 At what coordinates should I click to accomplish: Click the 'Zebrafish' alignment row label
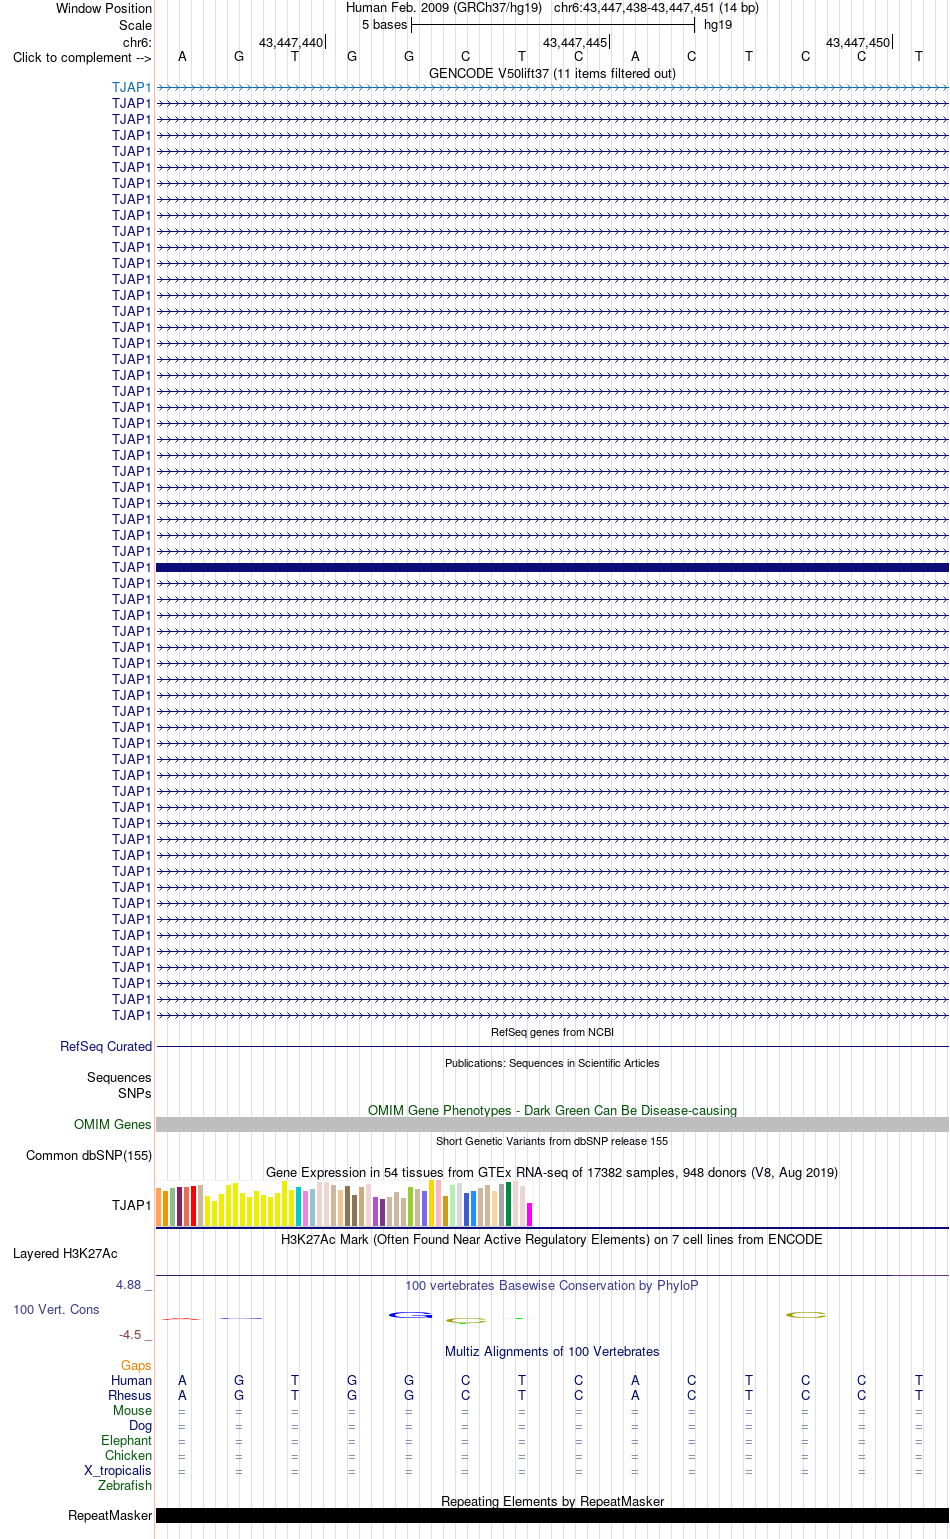tap(125, 1485)
